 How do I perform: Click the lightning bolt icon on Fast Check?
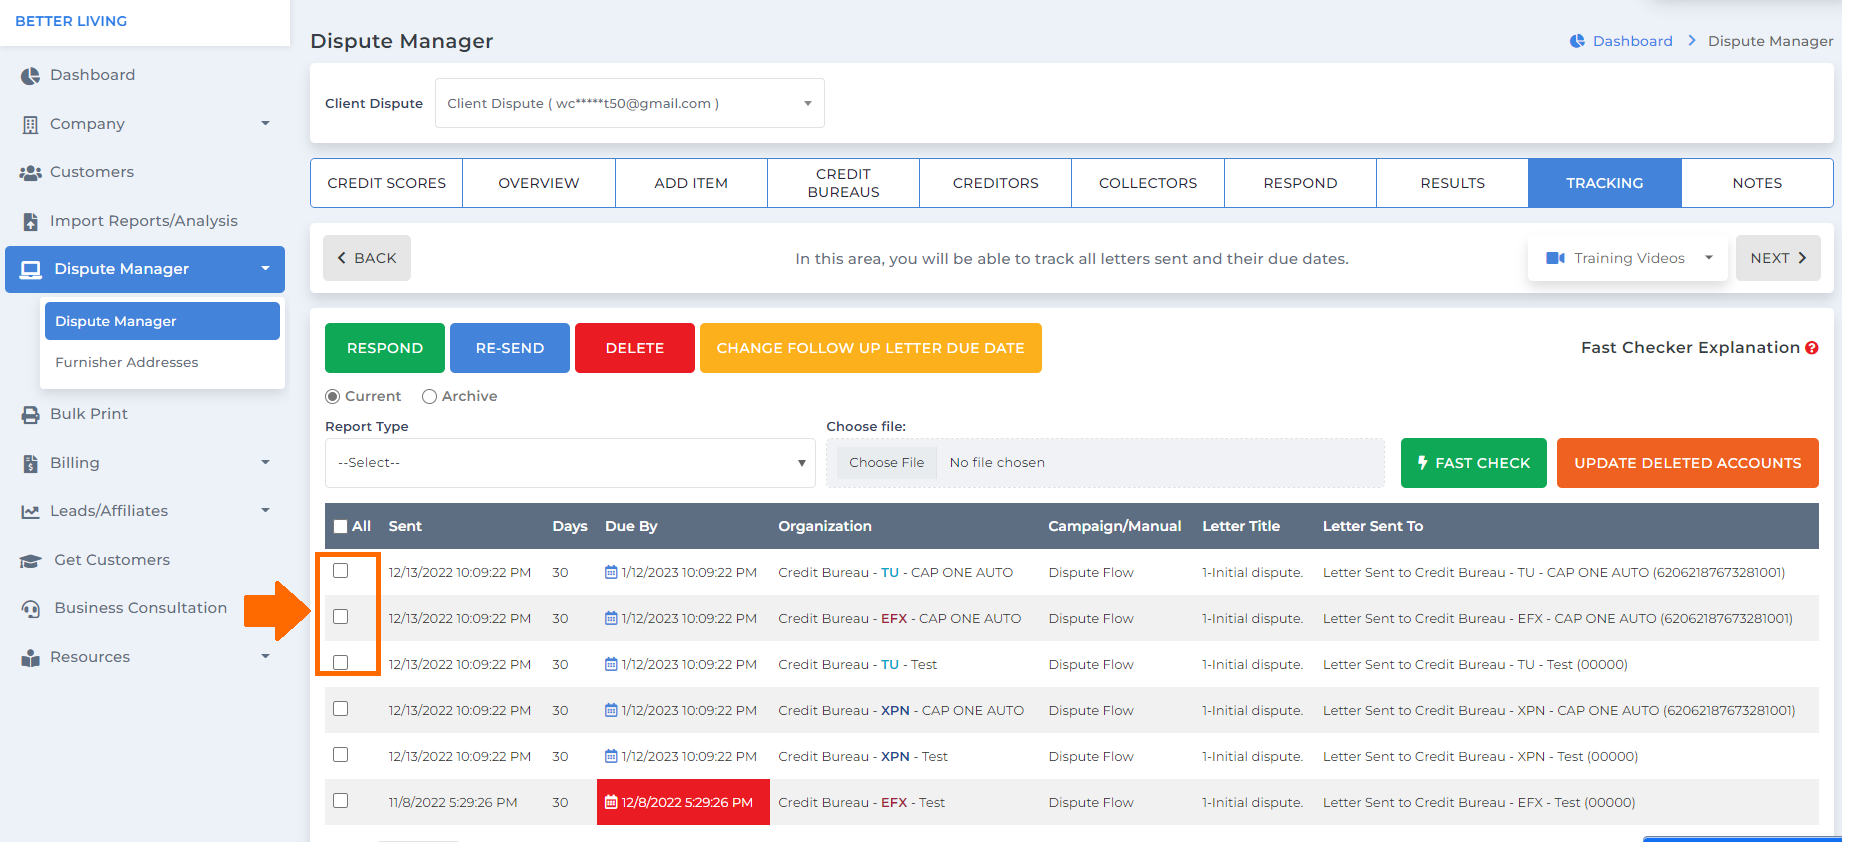click(1422, 463)
